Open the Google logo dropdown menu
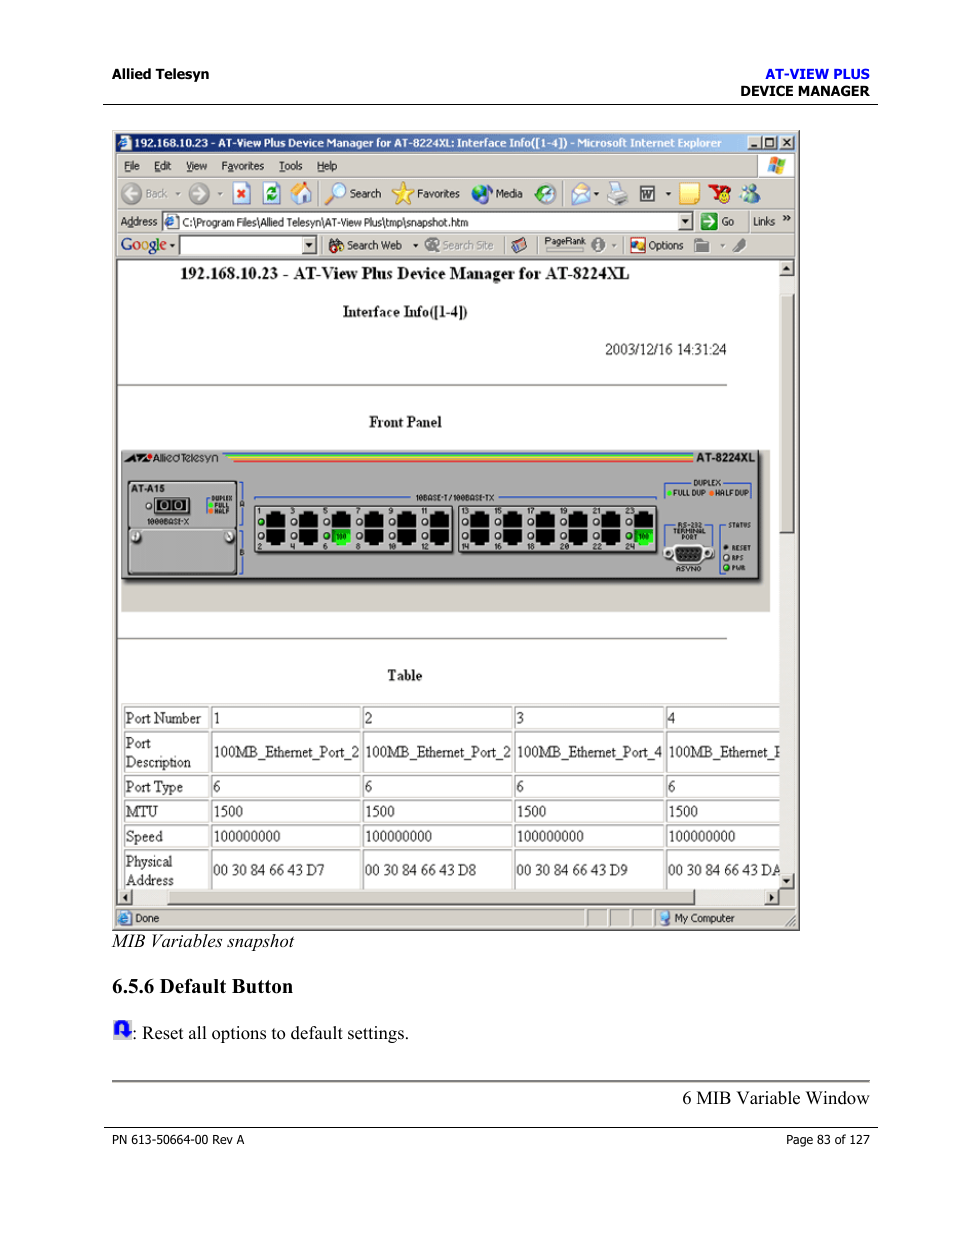 pyautogui.click(x=148, y=245)
